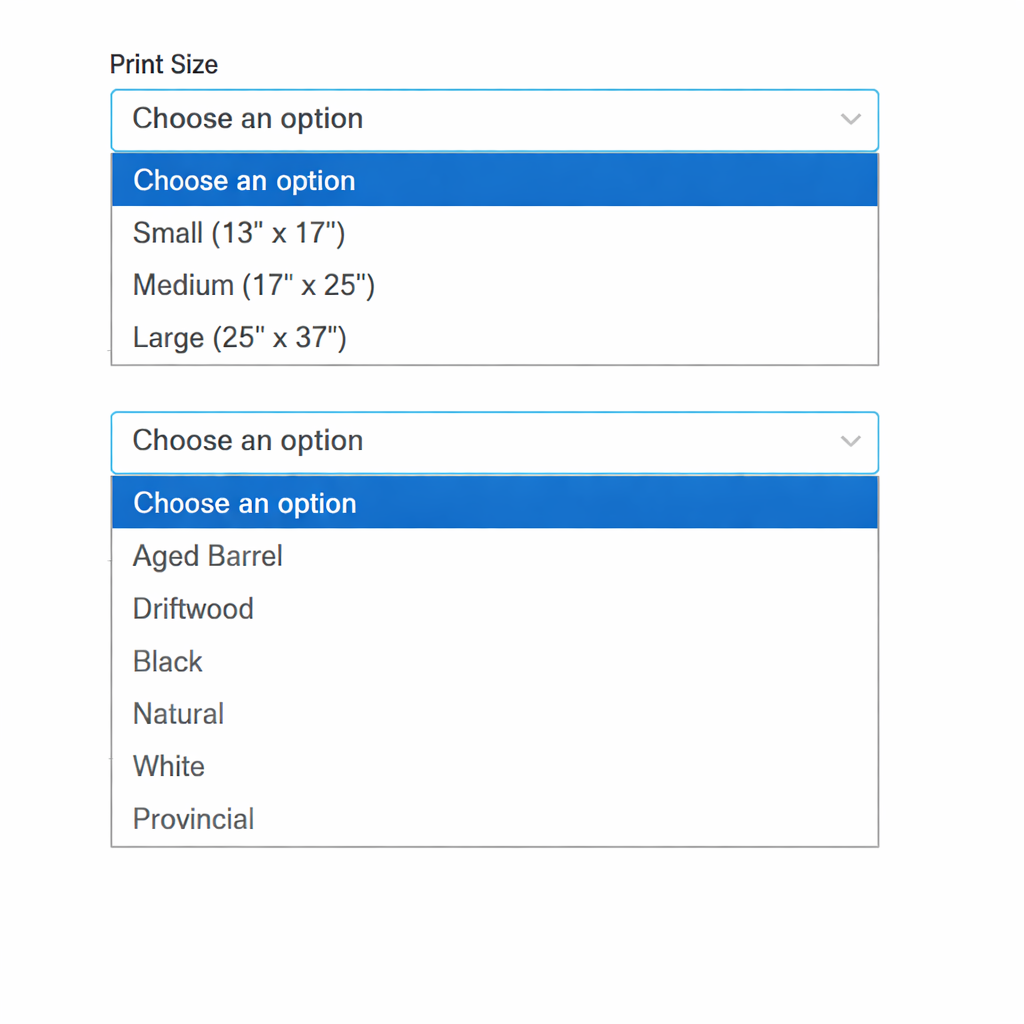Open the Print Size dropdown box

pyautogui.click(x=494, y=119)
